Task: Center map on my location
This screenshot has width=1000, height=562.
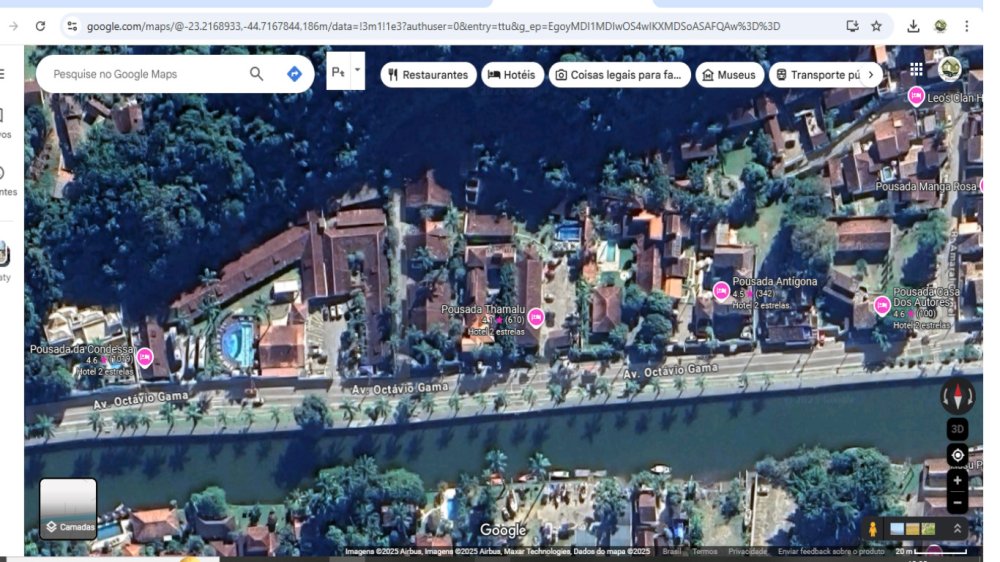Action: 957,455
